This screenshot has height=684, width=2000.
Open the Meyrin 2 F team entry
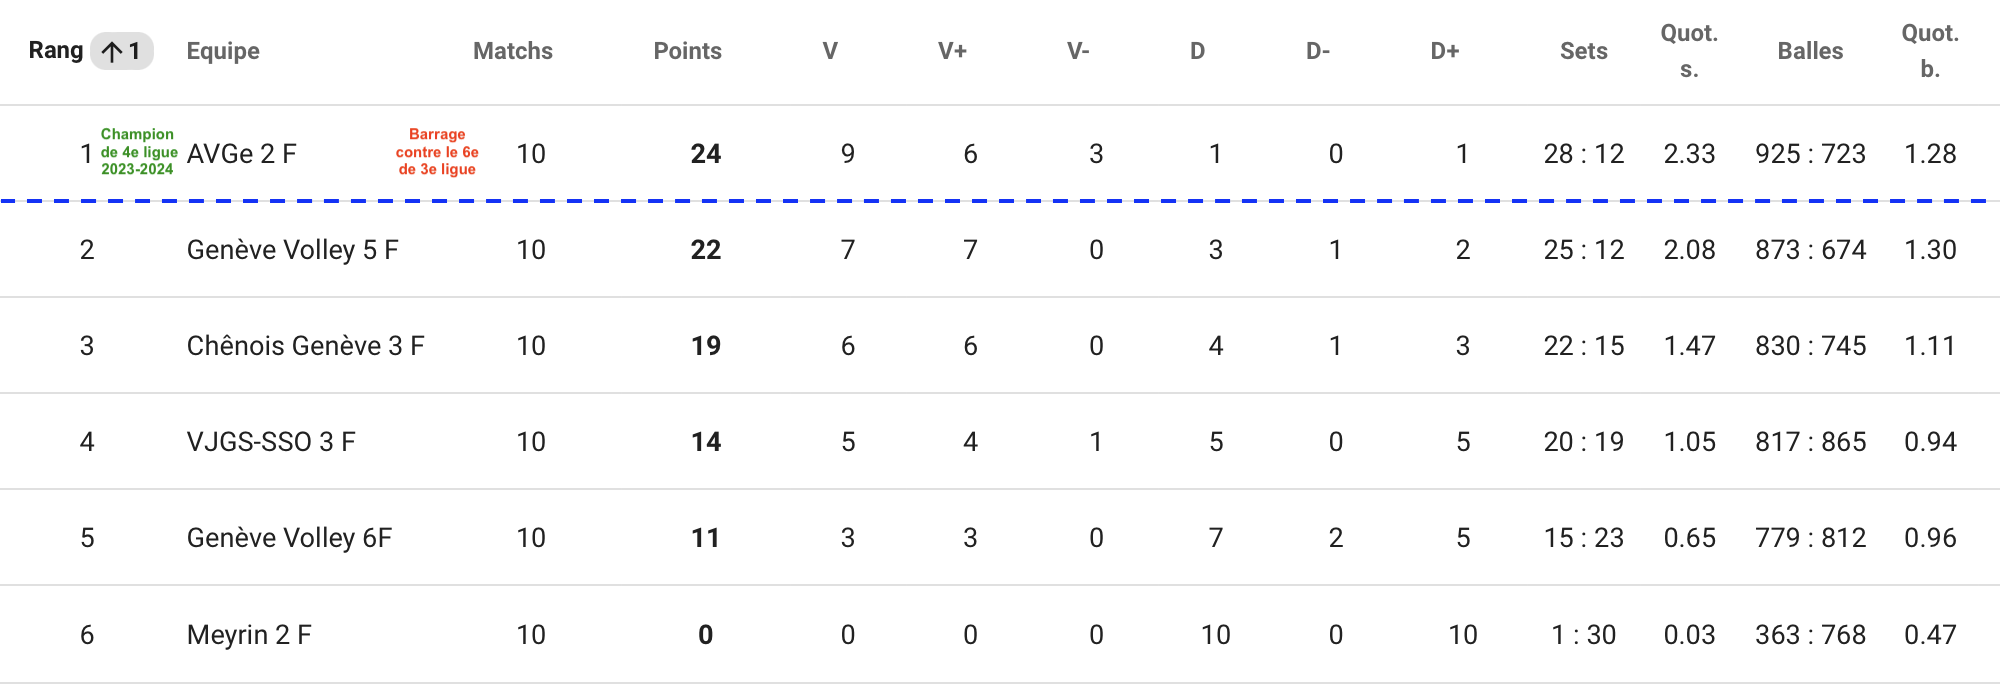click(x=249, y=635)
